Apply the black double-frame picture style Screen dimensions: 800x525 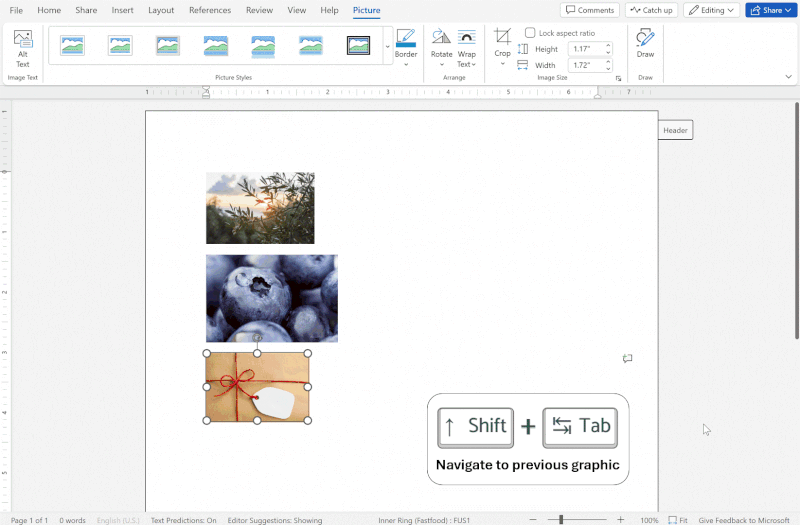(358, 45)
